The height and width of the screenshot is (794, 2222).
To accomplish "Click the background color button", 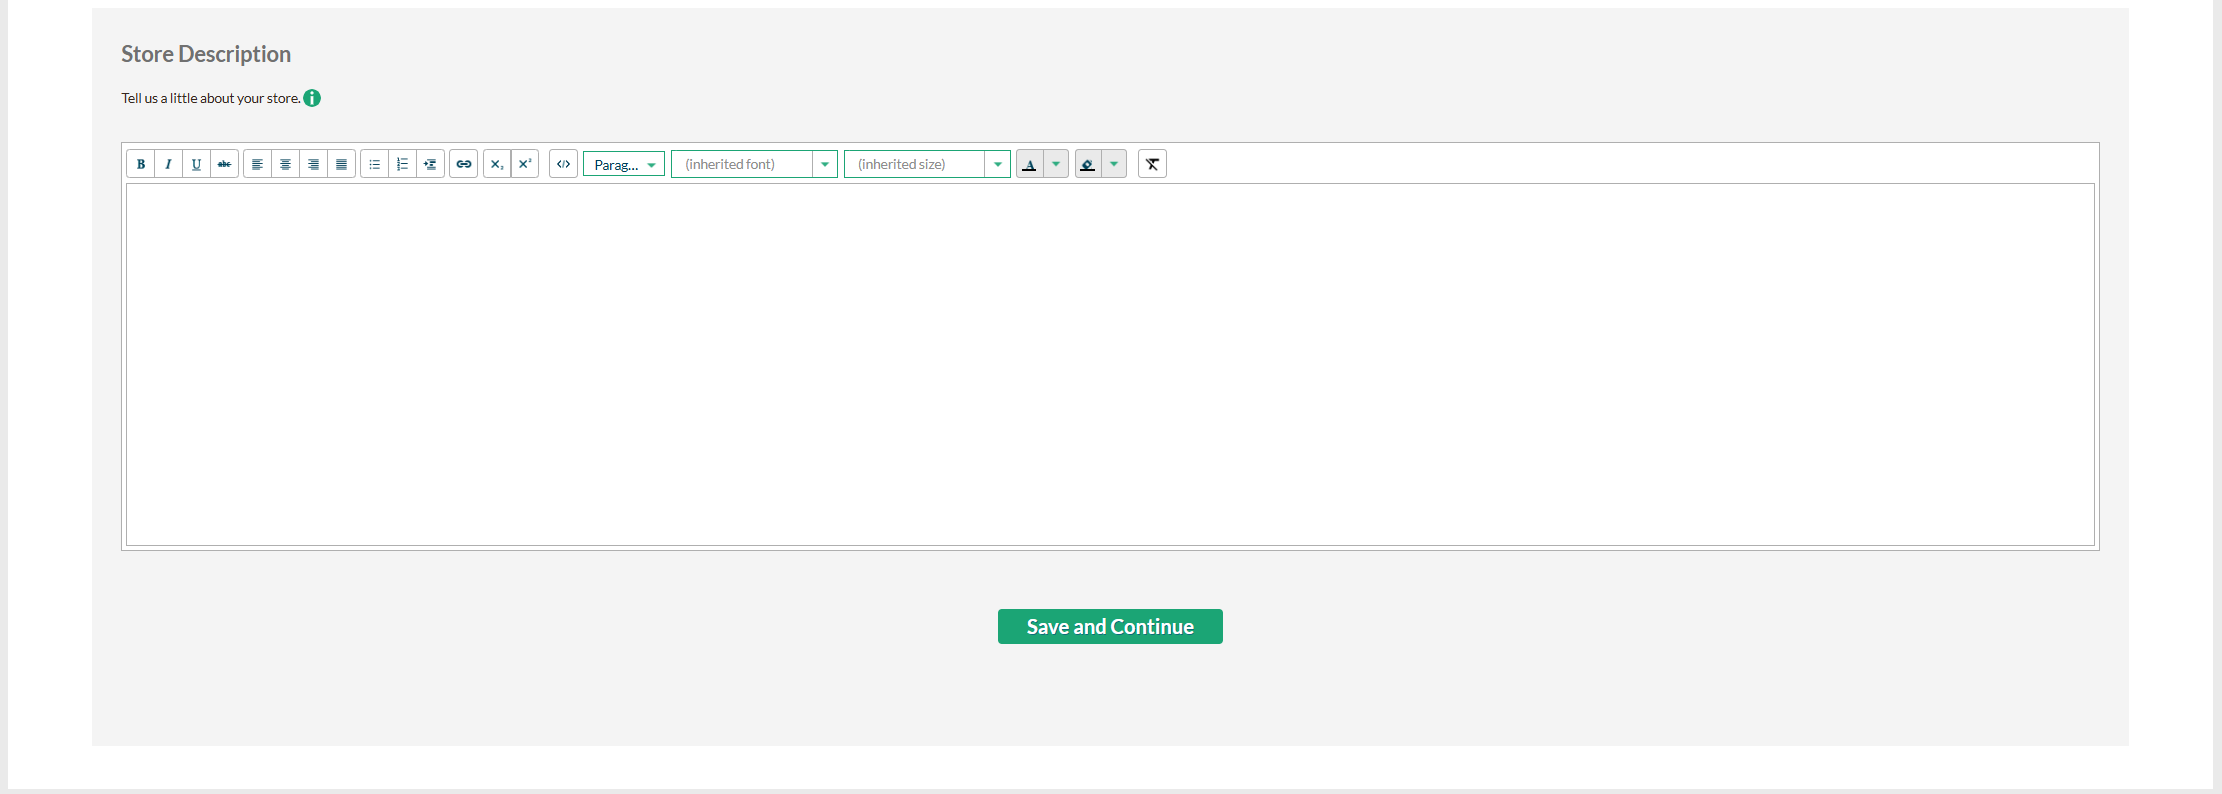I will (x=1088, y=164).
